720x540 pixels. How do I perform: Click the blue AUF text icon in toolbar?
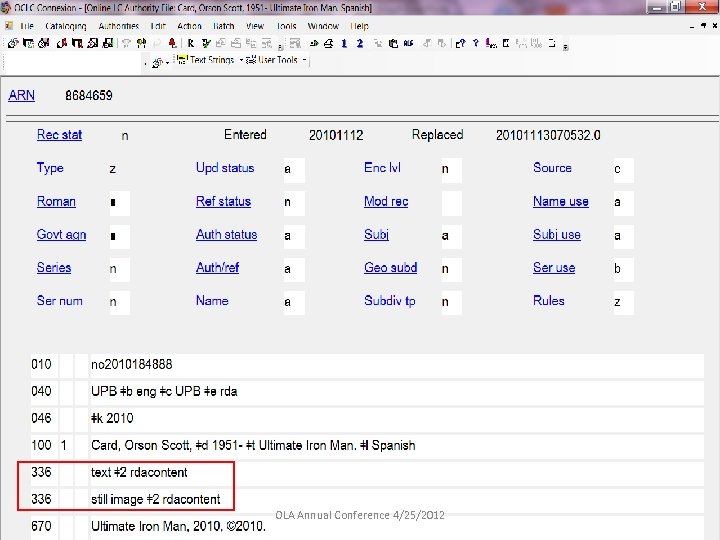point(408,43)
